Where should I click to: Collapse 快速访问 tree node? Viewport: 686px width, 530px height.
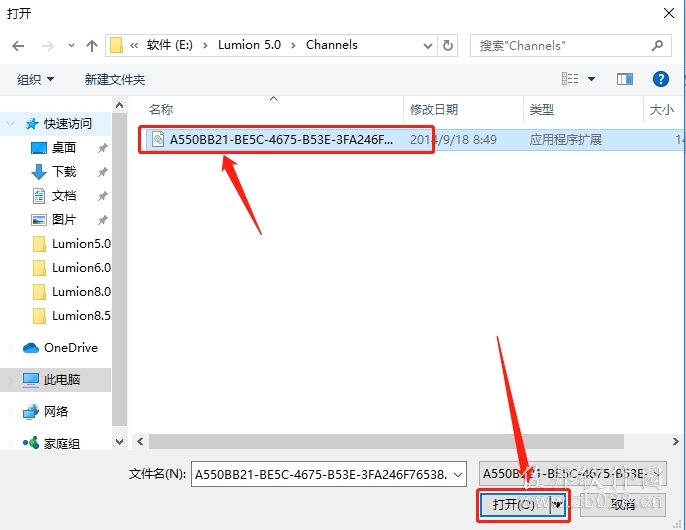coord(11,124)
